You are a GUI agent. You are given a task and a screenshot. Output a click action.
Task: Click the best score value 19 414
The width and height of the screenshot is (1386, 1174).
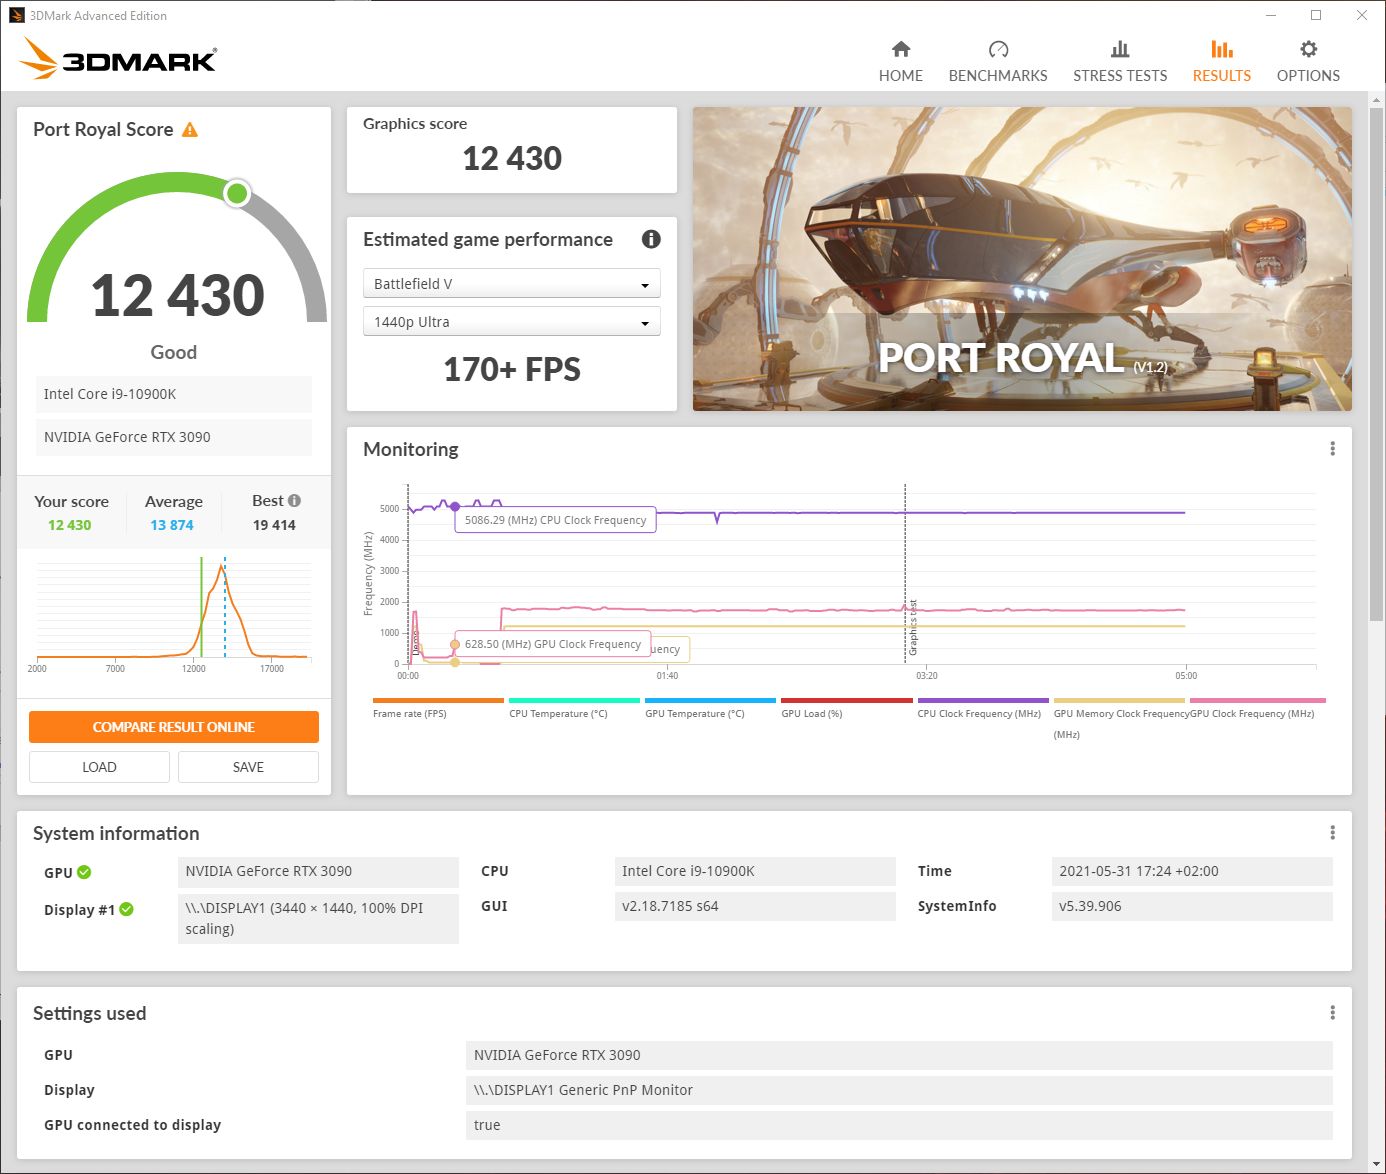pyautogui.click(x=274, y=525)
